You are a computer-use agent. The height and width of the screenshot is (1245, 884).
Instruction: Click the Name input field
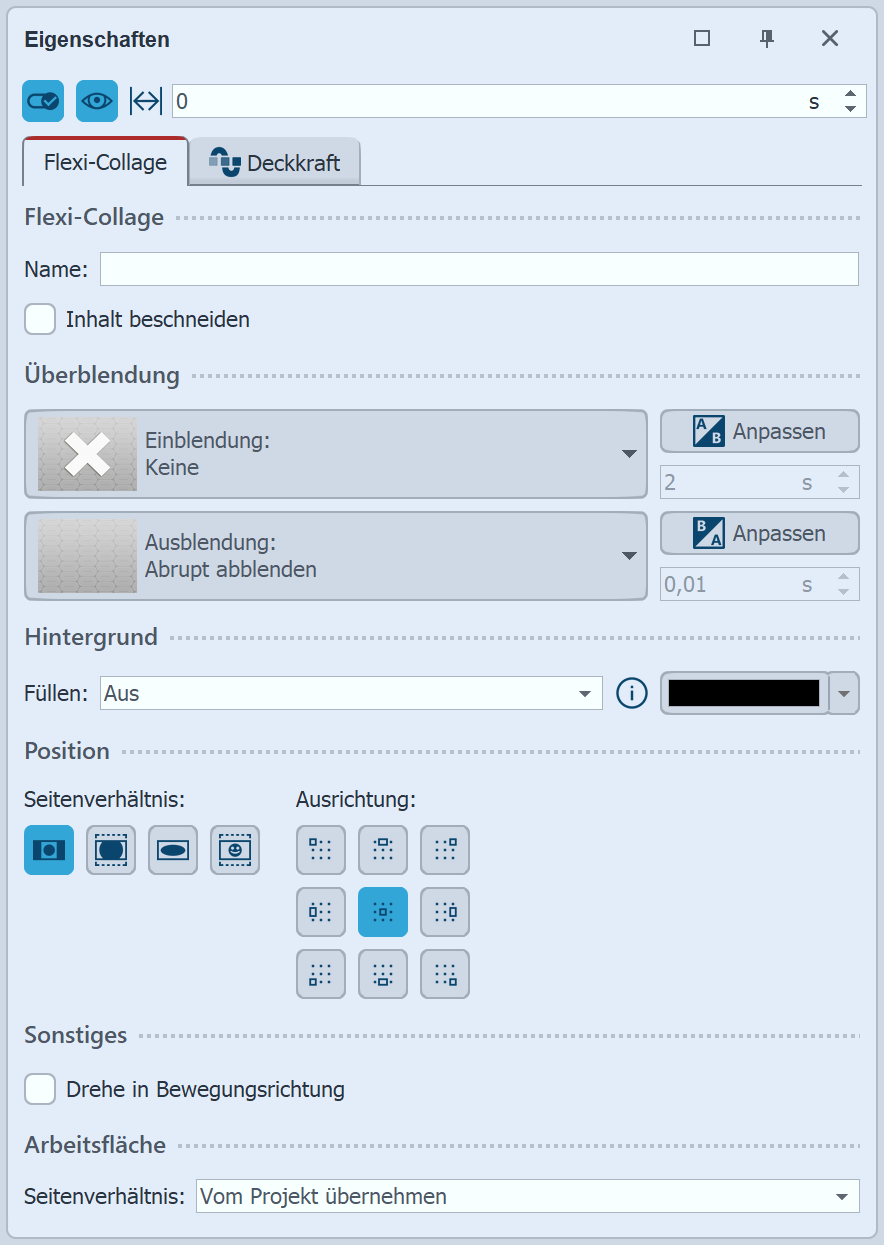(478, 268)
